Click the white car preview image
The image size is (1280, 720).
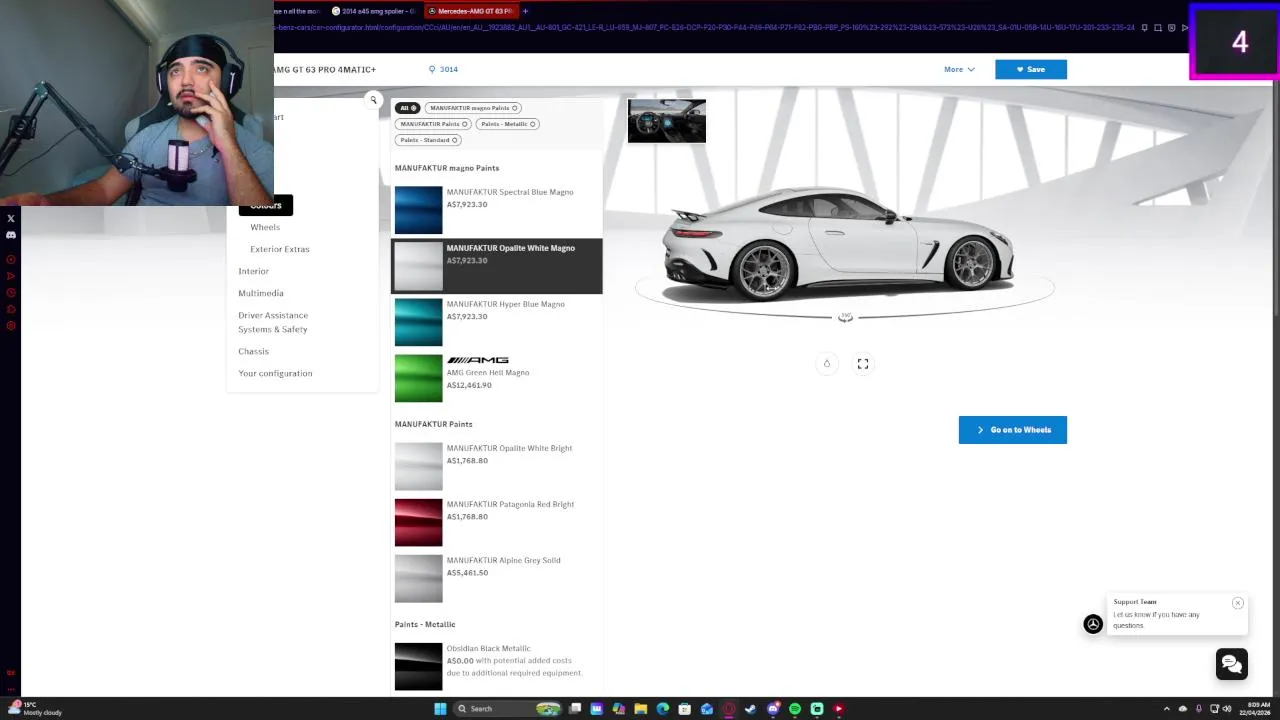tap(840, 243)
